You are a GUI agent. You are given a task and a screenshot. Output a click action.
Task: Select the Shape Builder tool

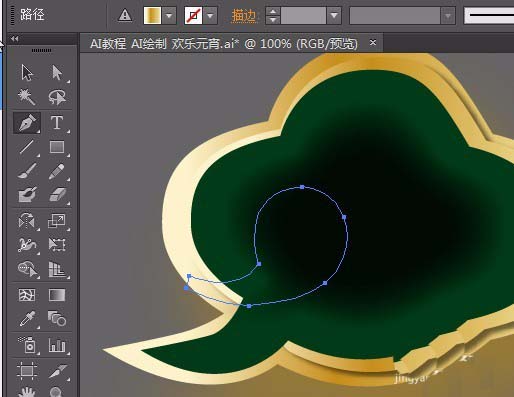(27, 269)
